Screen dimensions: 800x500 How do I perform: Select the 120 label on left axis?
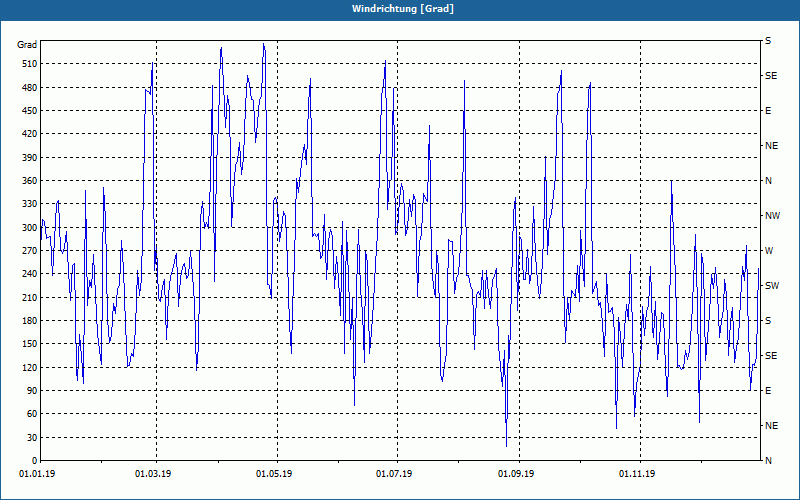[x=29, y=367]
